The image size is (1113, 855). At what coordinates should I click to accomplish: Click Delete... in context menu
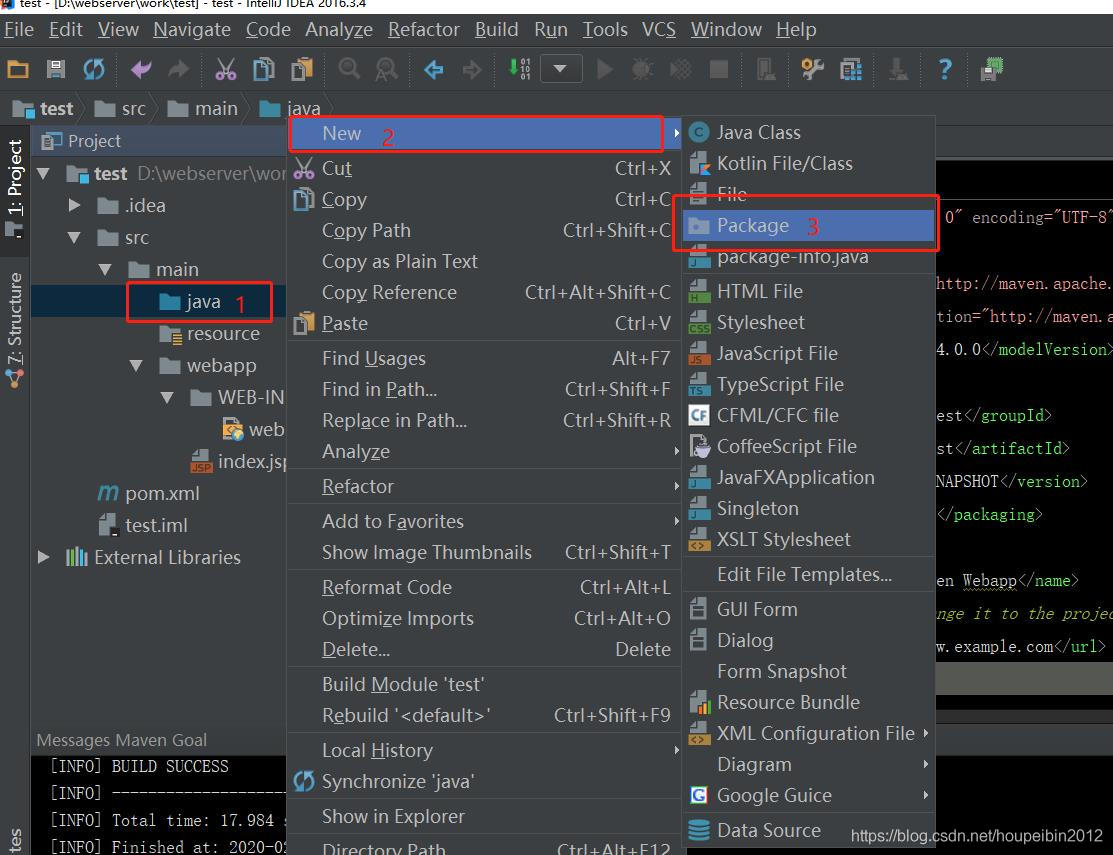pos(484,649)
